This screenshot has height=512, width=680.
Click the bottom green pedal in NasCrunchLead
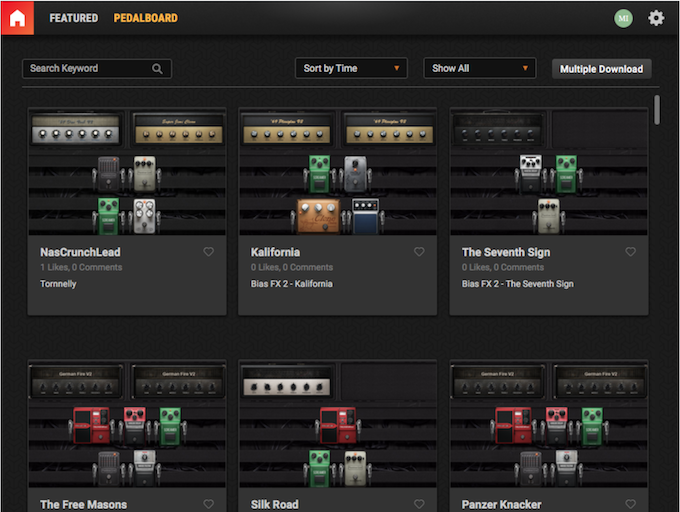pos(108,216)
